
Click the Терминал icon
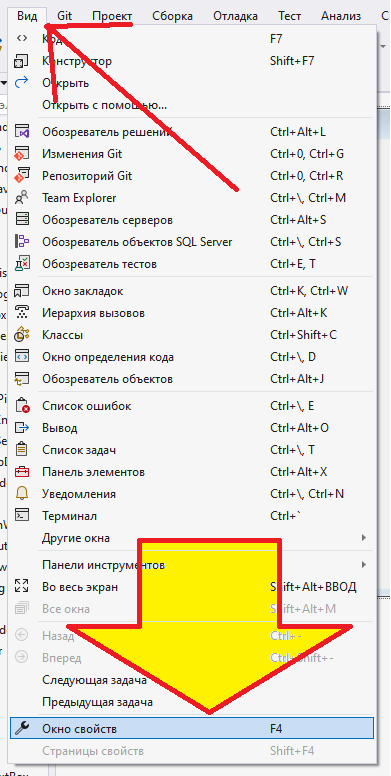click(22, 516)
